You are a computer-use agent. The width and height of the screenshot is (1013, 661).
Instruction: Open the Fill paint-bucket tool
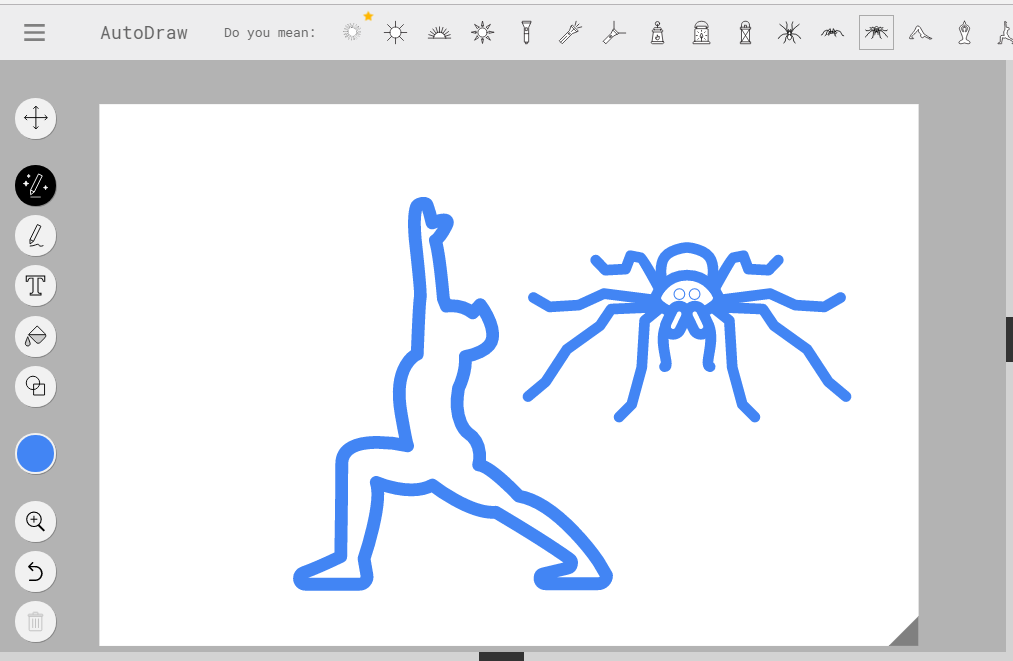pos(35,336)
